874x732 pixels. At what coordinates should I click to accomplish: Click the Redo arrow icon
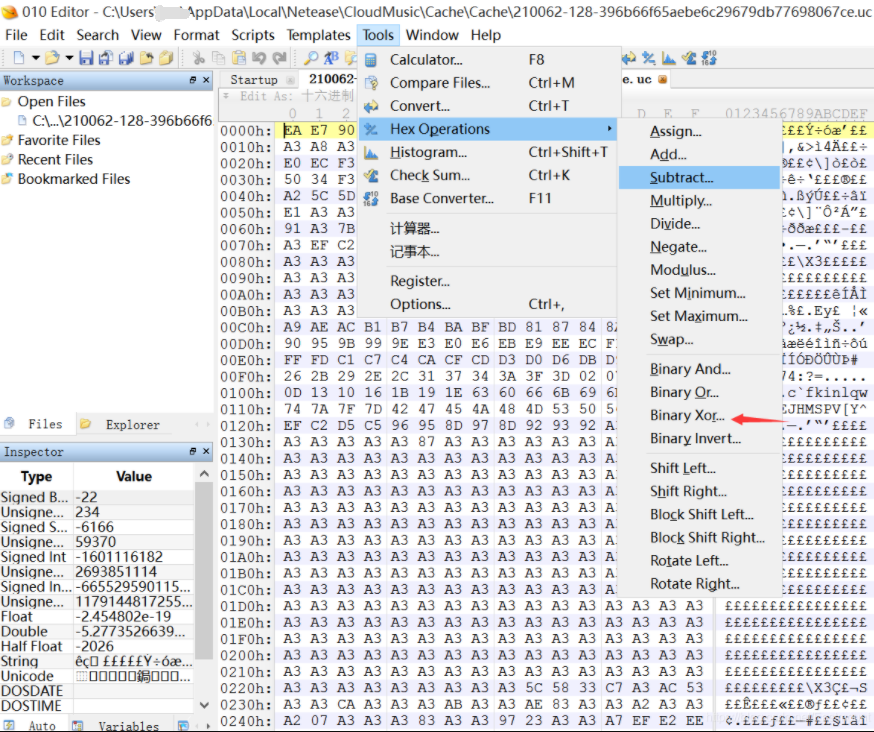click(x=279, y=58)
